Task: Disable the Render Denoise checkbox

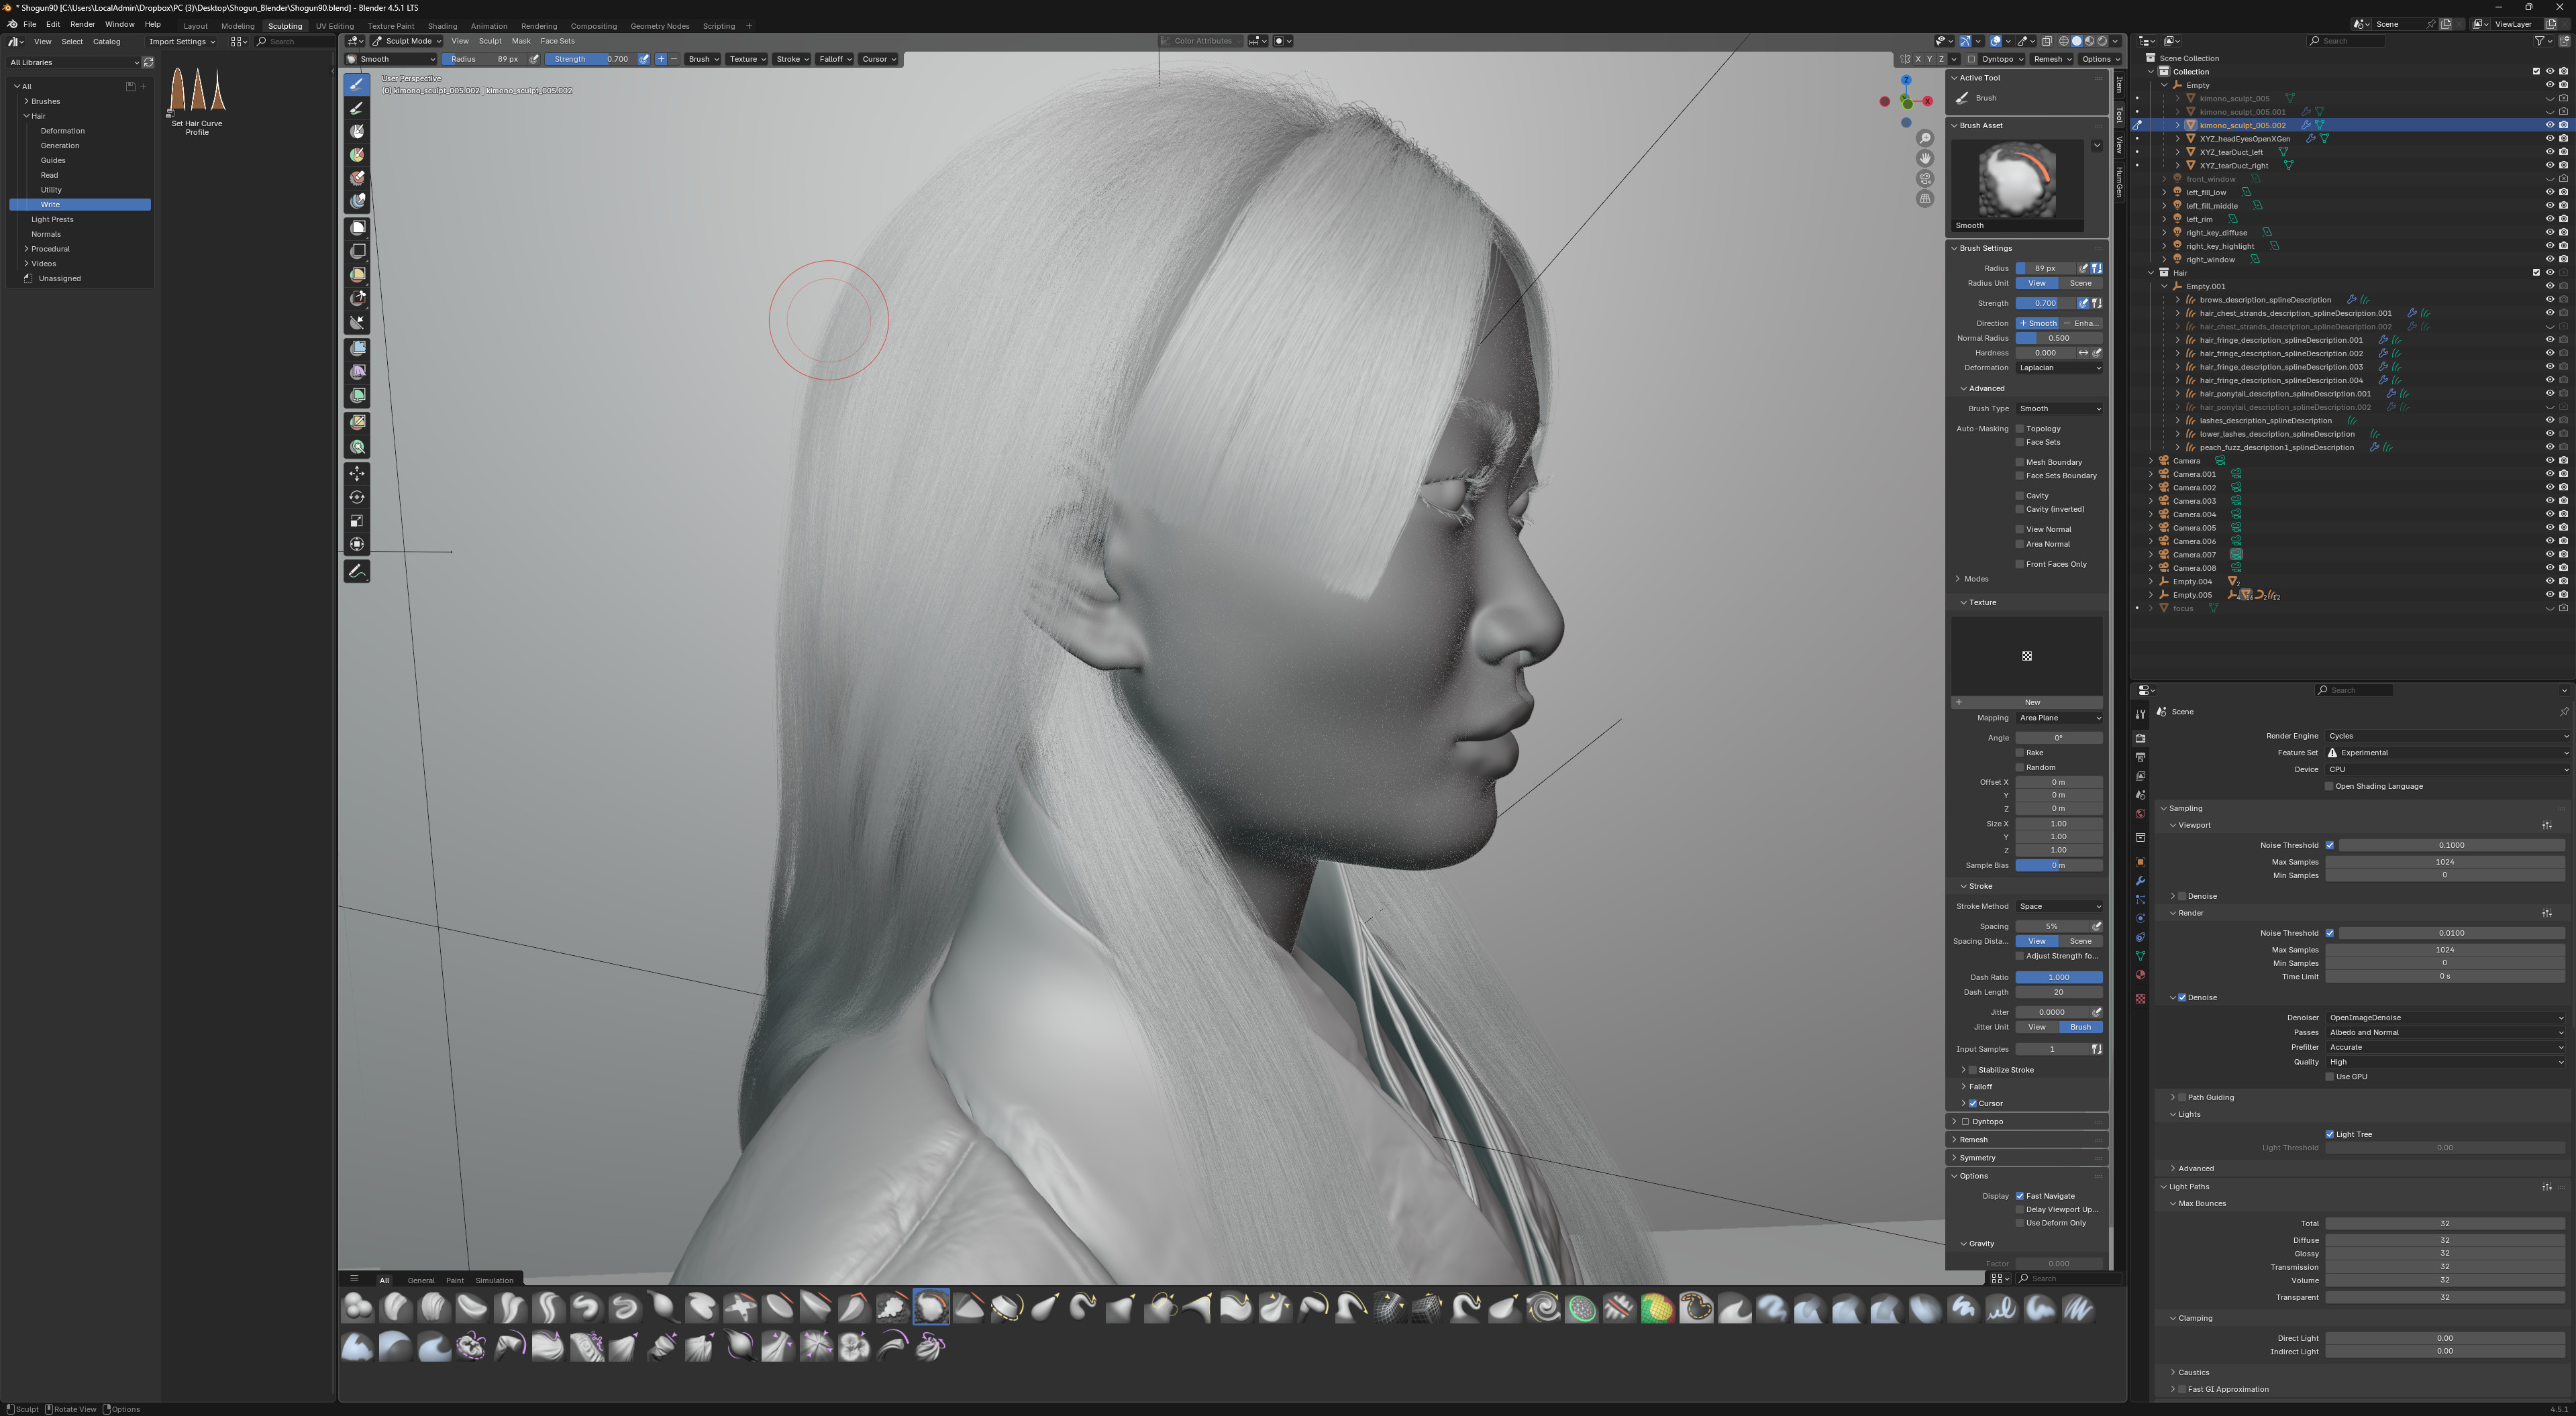Action: tap(2182, 998)
